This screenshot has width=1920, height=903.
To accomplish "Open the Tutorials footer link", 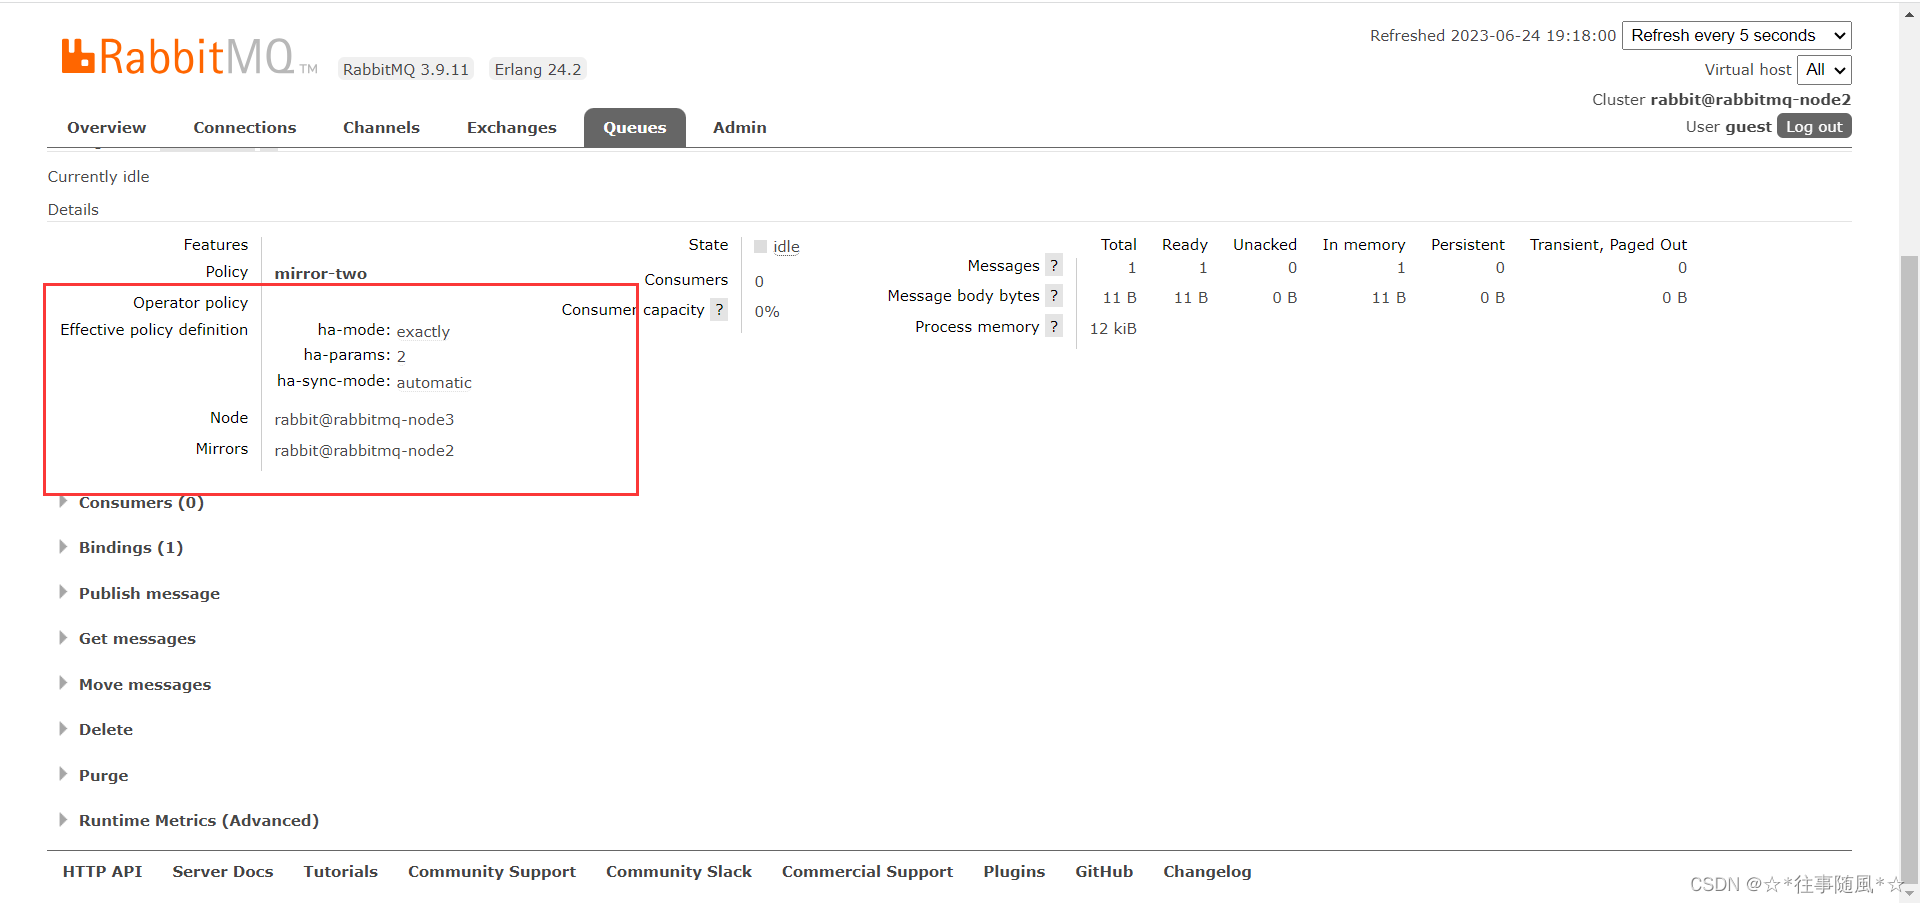I will (341, 871).
